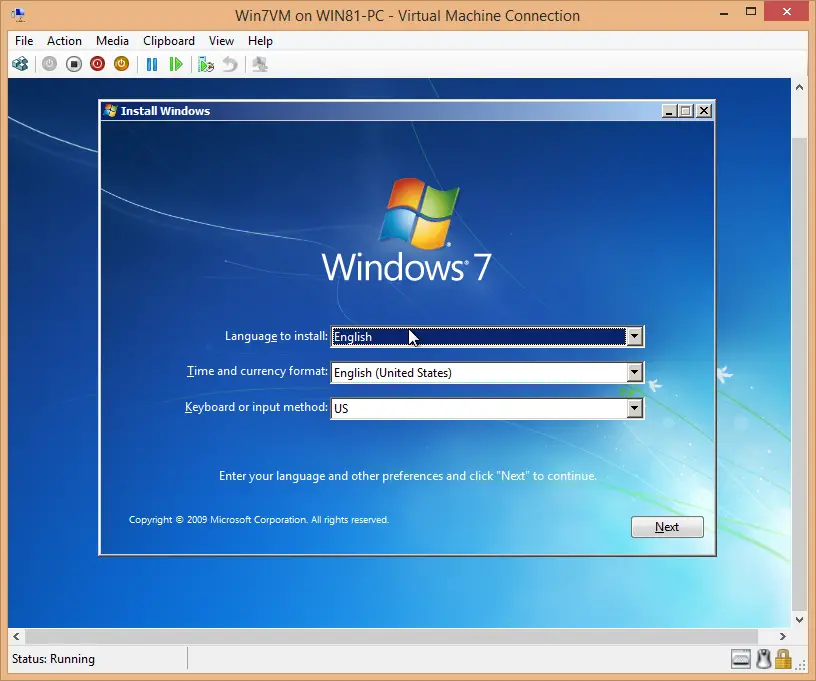Click the Time and currency format label
The image size is (816, 681).
point(257,371)
